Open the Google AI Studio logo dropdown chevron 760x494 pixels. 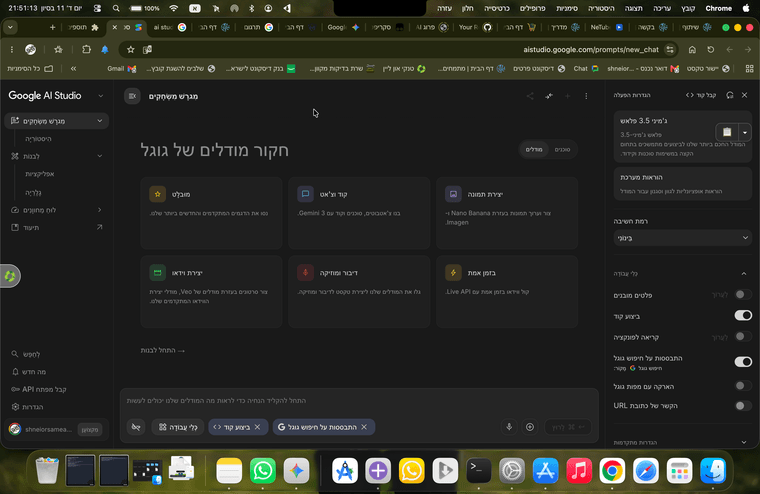[100, 96]
